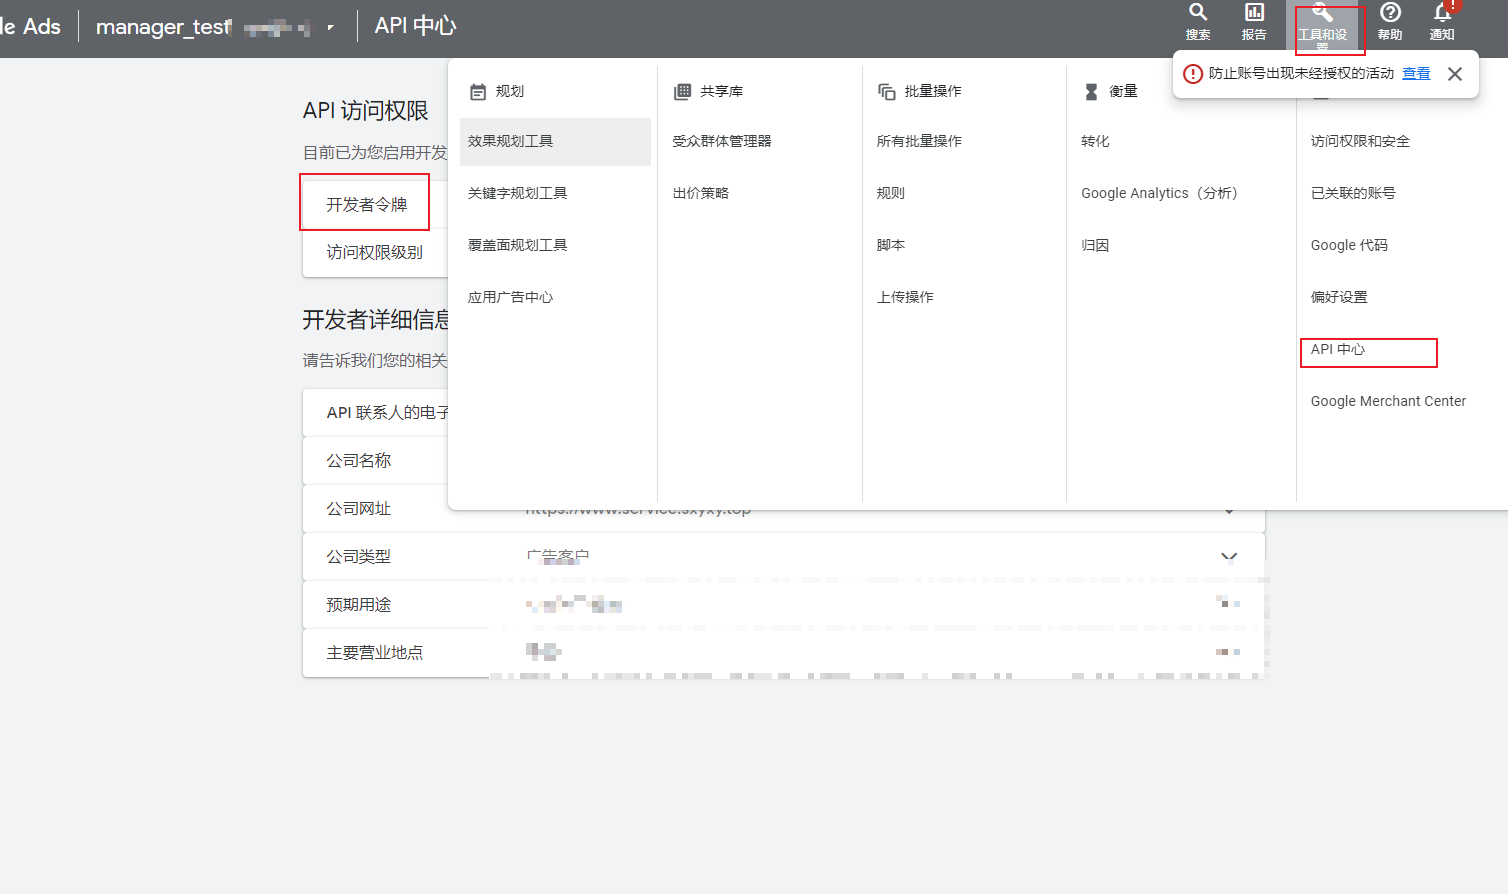
Task: Expand the 公司类型 row chevron
Action: point(1229,557)
